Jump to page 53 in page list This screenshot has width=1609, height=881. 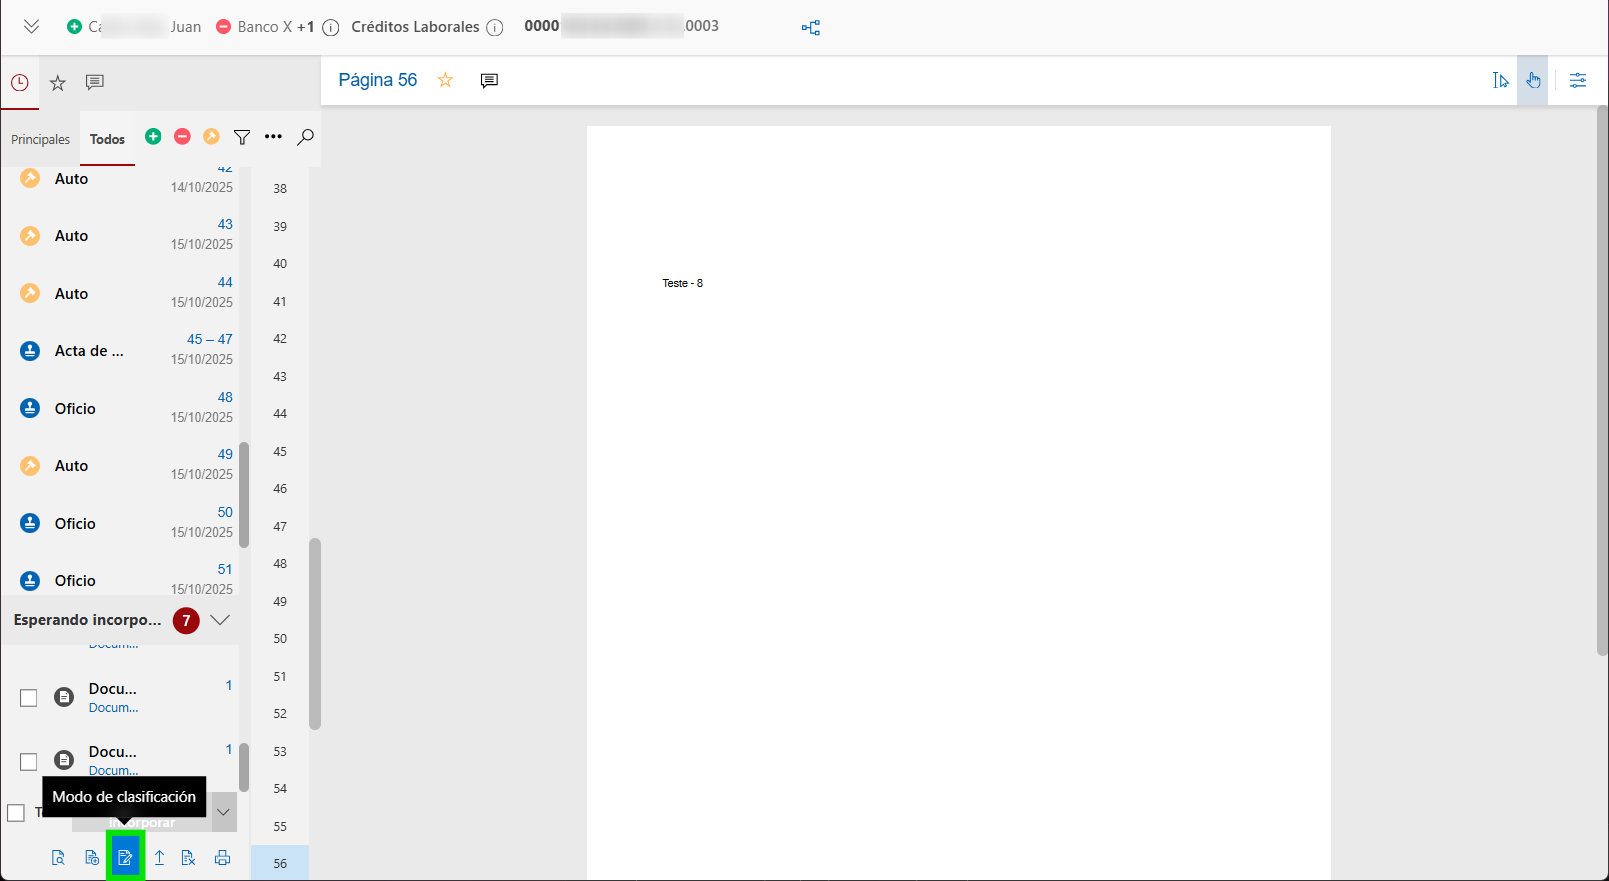click(280, 751)
